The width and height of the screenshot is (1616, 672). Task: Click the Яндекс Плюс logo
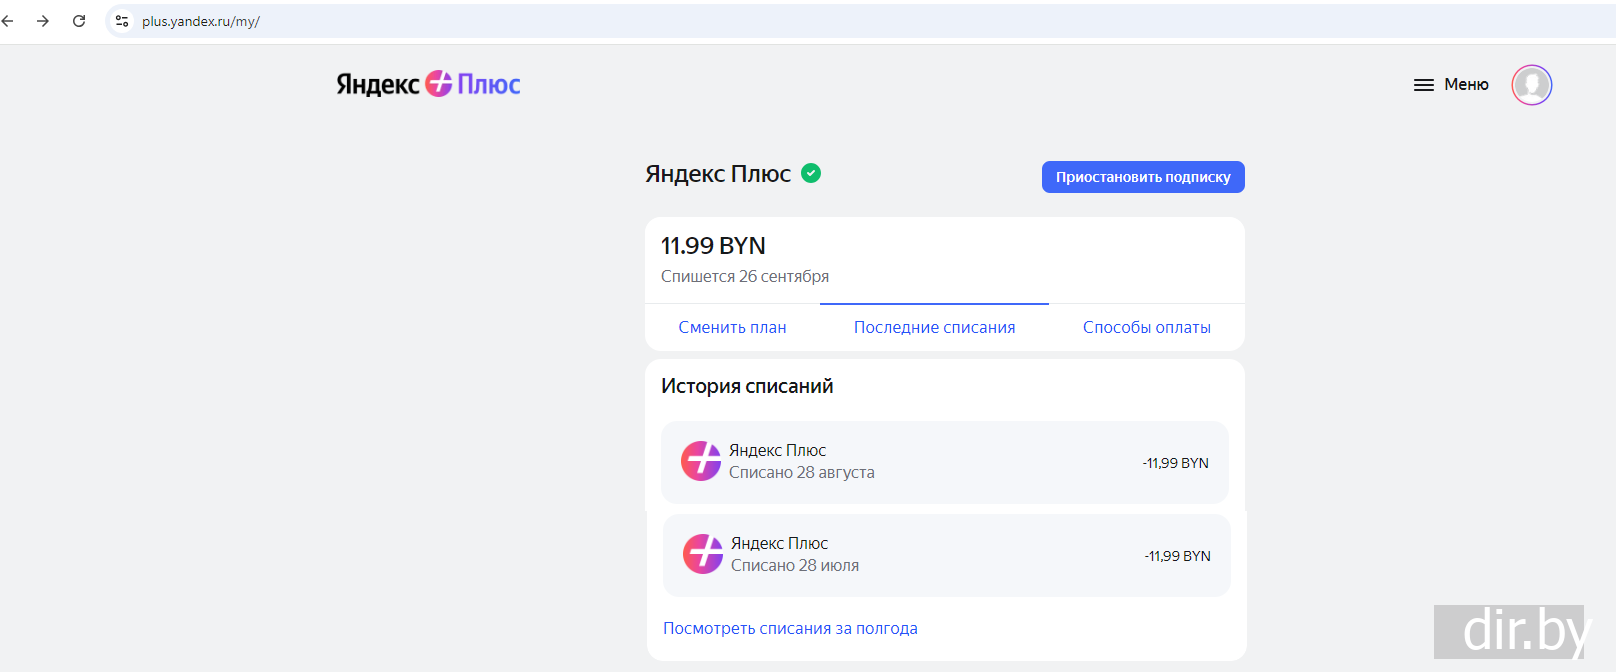(428, 84)
